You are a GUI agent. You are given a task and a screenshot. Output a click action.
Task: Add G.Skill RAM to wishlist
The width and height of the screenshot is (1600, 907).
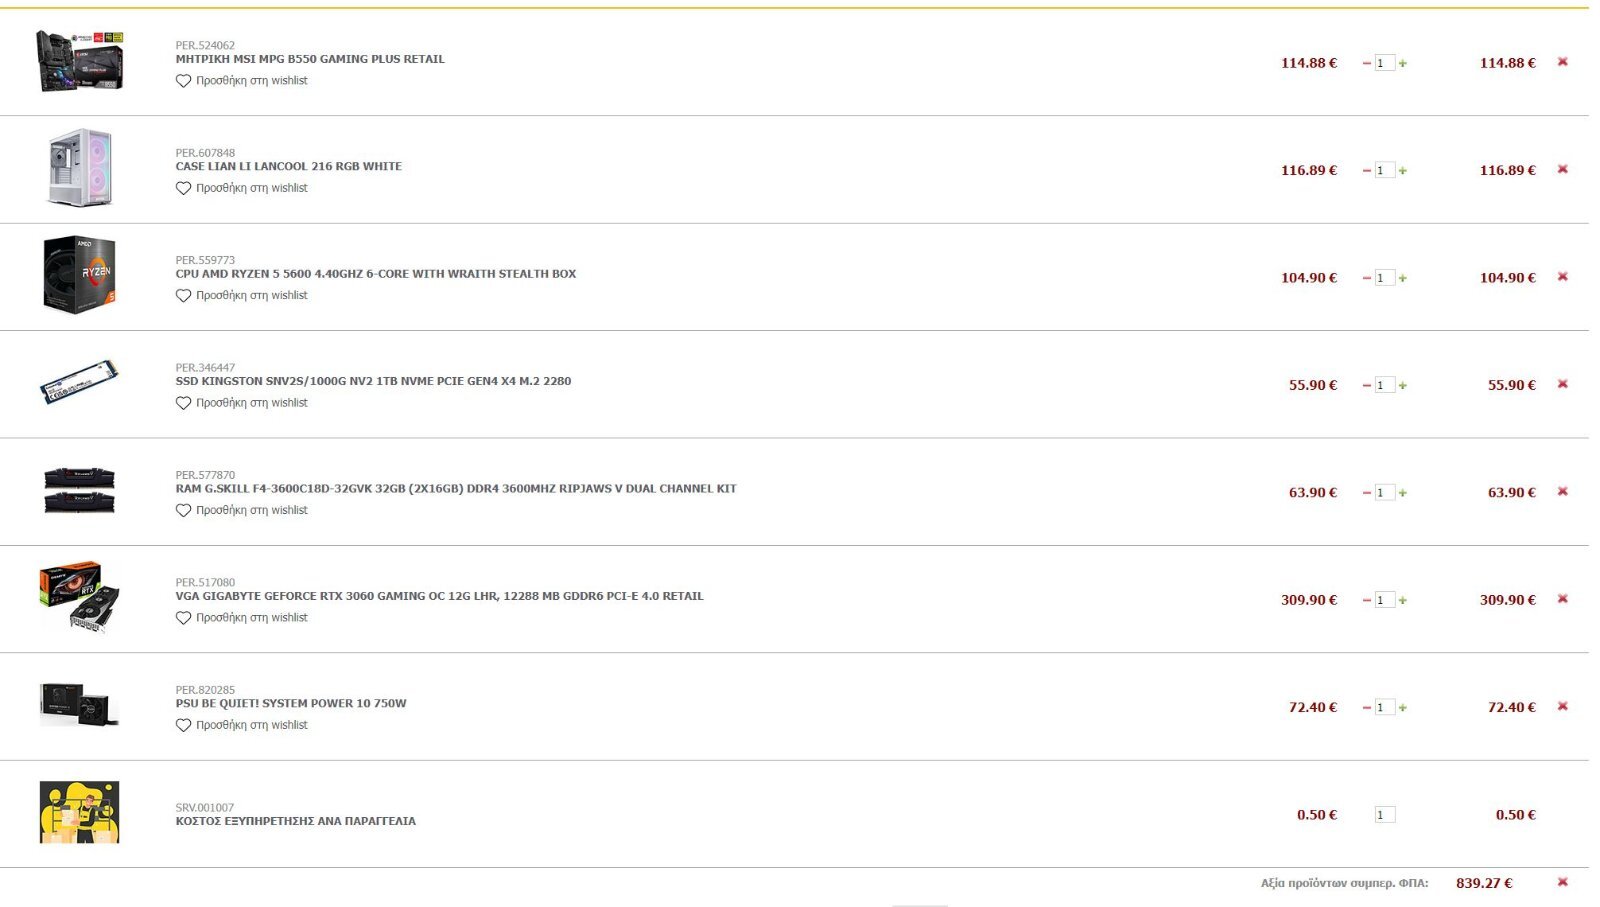(x=241, y=510)
